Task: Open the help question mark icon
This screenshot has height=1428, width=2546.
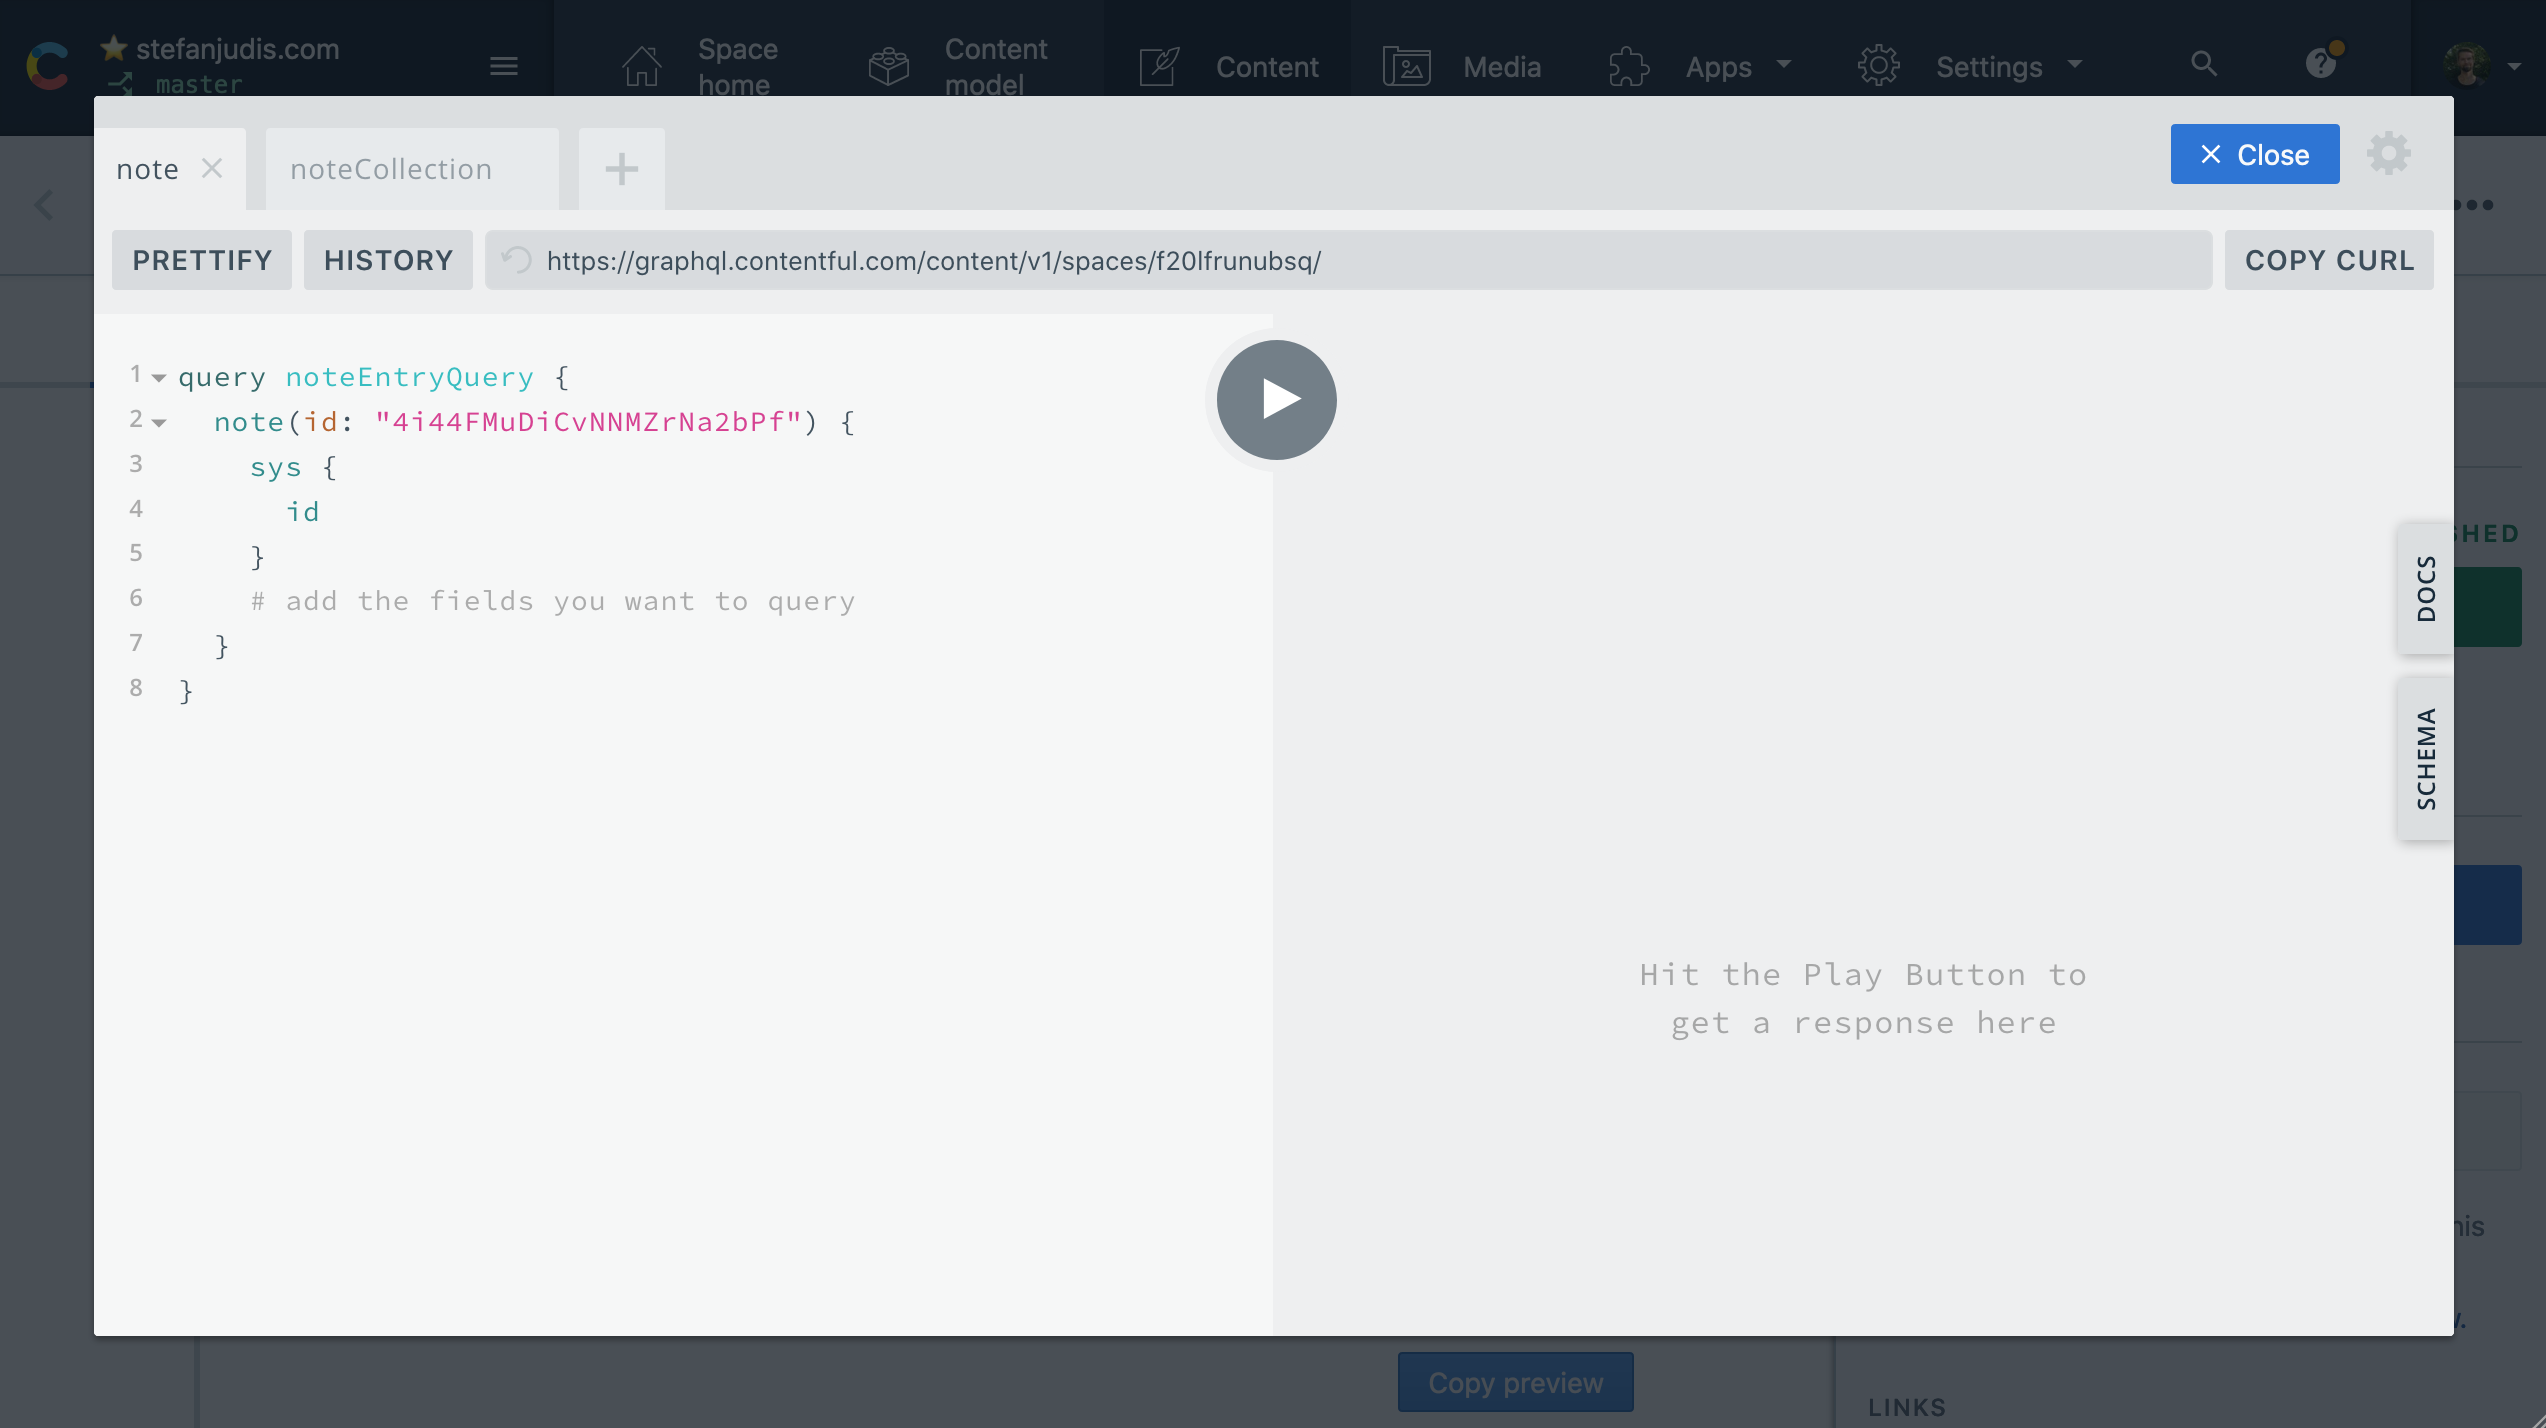Action: coord(2320,65)
